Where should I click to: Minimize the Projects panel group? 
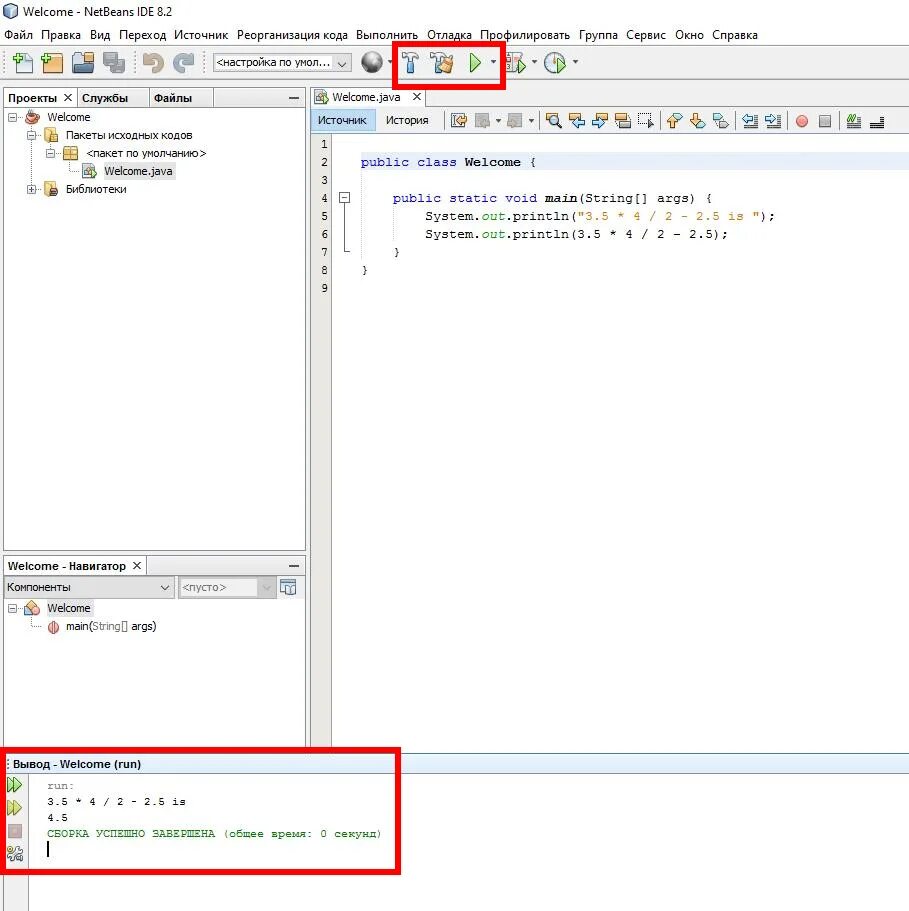coord(294,98)
